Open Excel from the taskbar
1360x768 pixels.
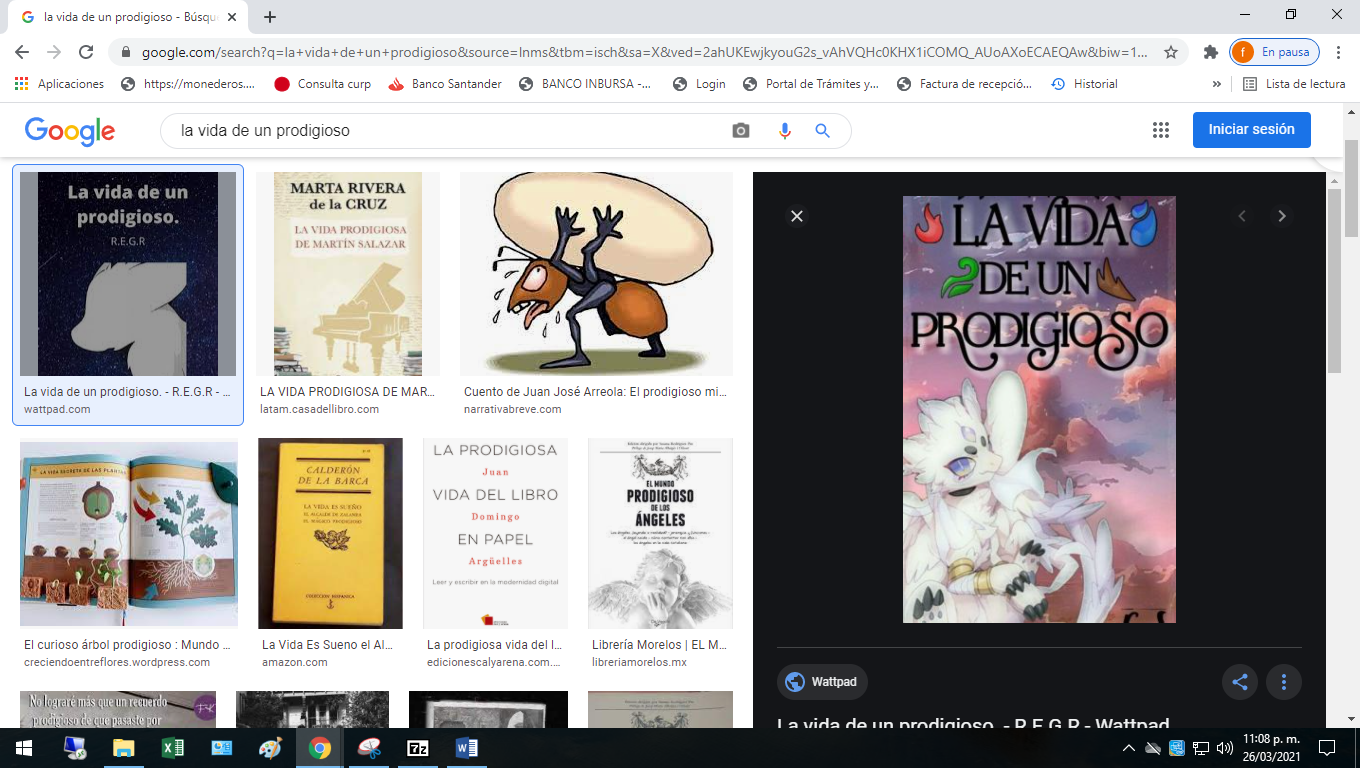pos(172,747)
